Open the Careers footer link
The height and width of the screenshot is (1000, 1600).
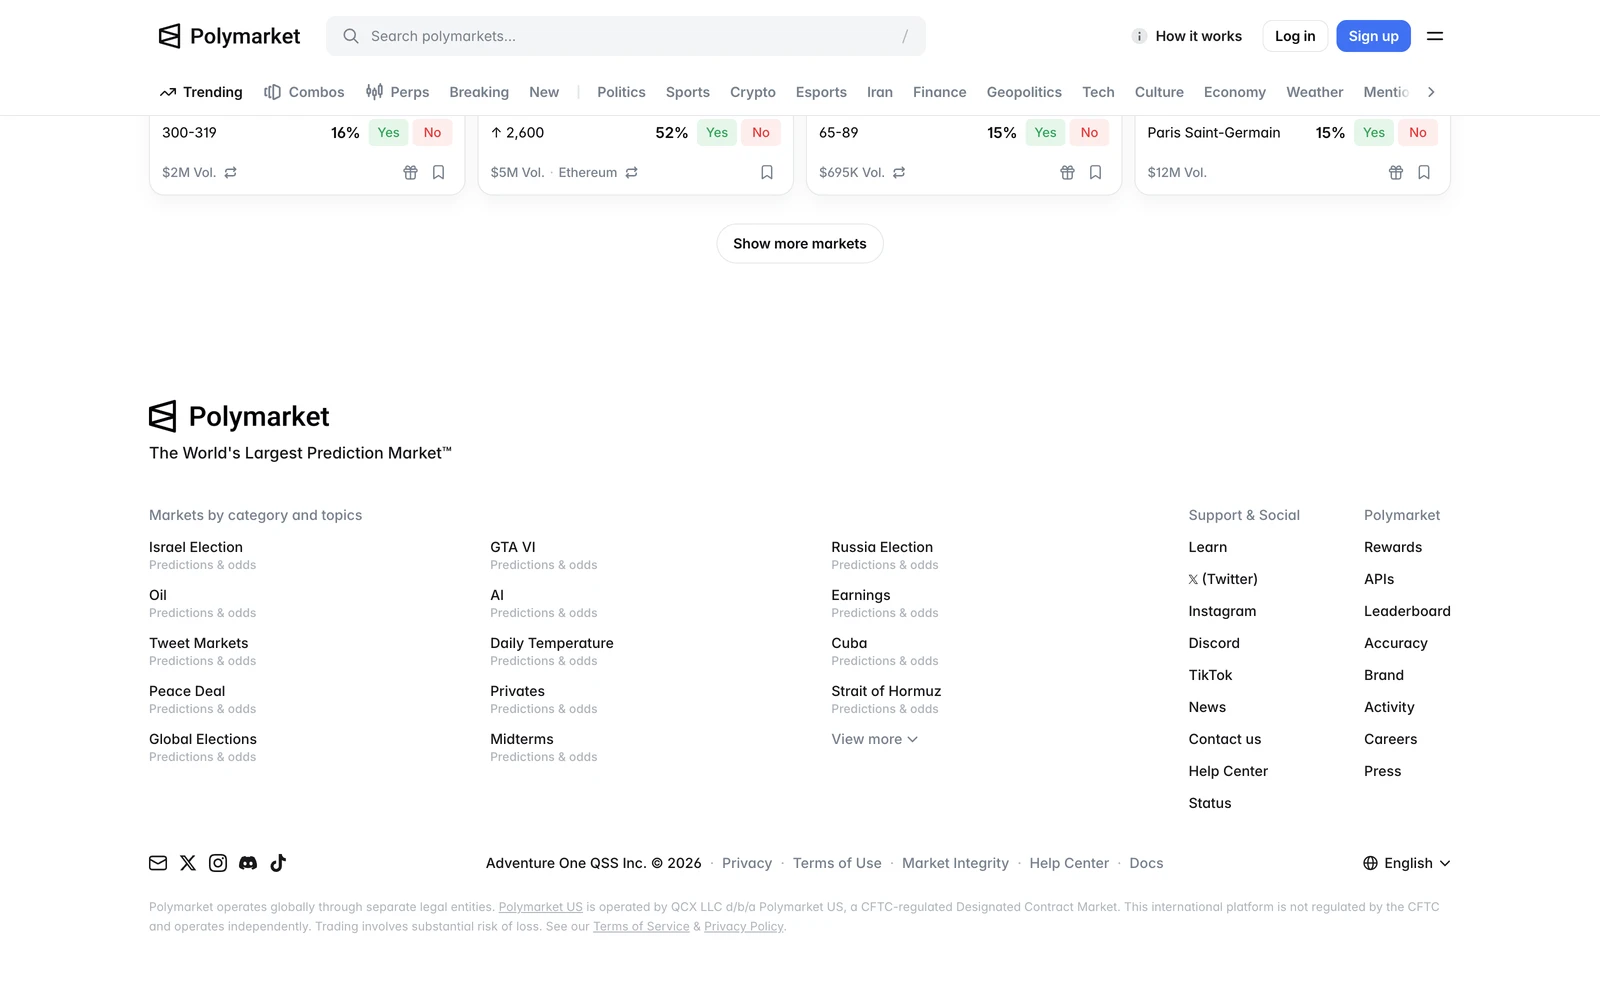tap(1390, 739)
